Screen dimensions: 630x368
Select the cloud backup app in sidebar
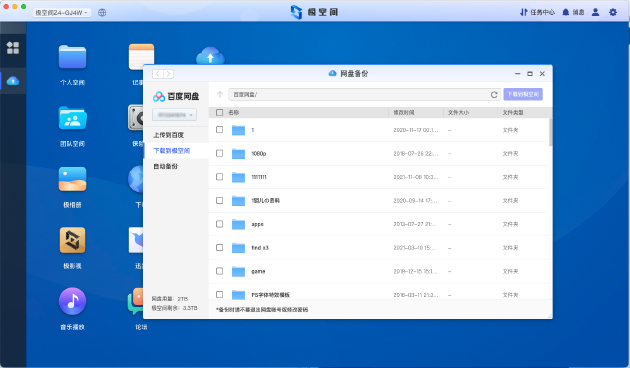[13, 81]
